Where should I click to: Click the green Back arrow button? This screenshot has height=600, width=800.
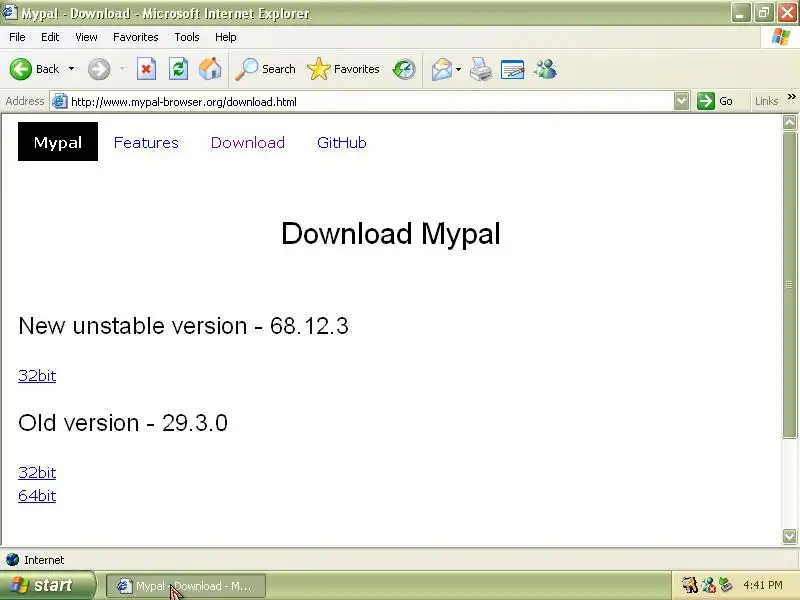coord(21,69)
